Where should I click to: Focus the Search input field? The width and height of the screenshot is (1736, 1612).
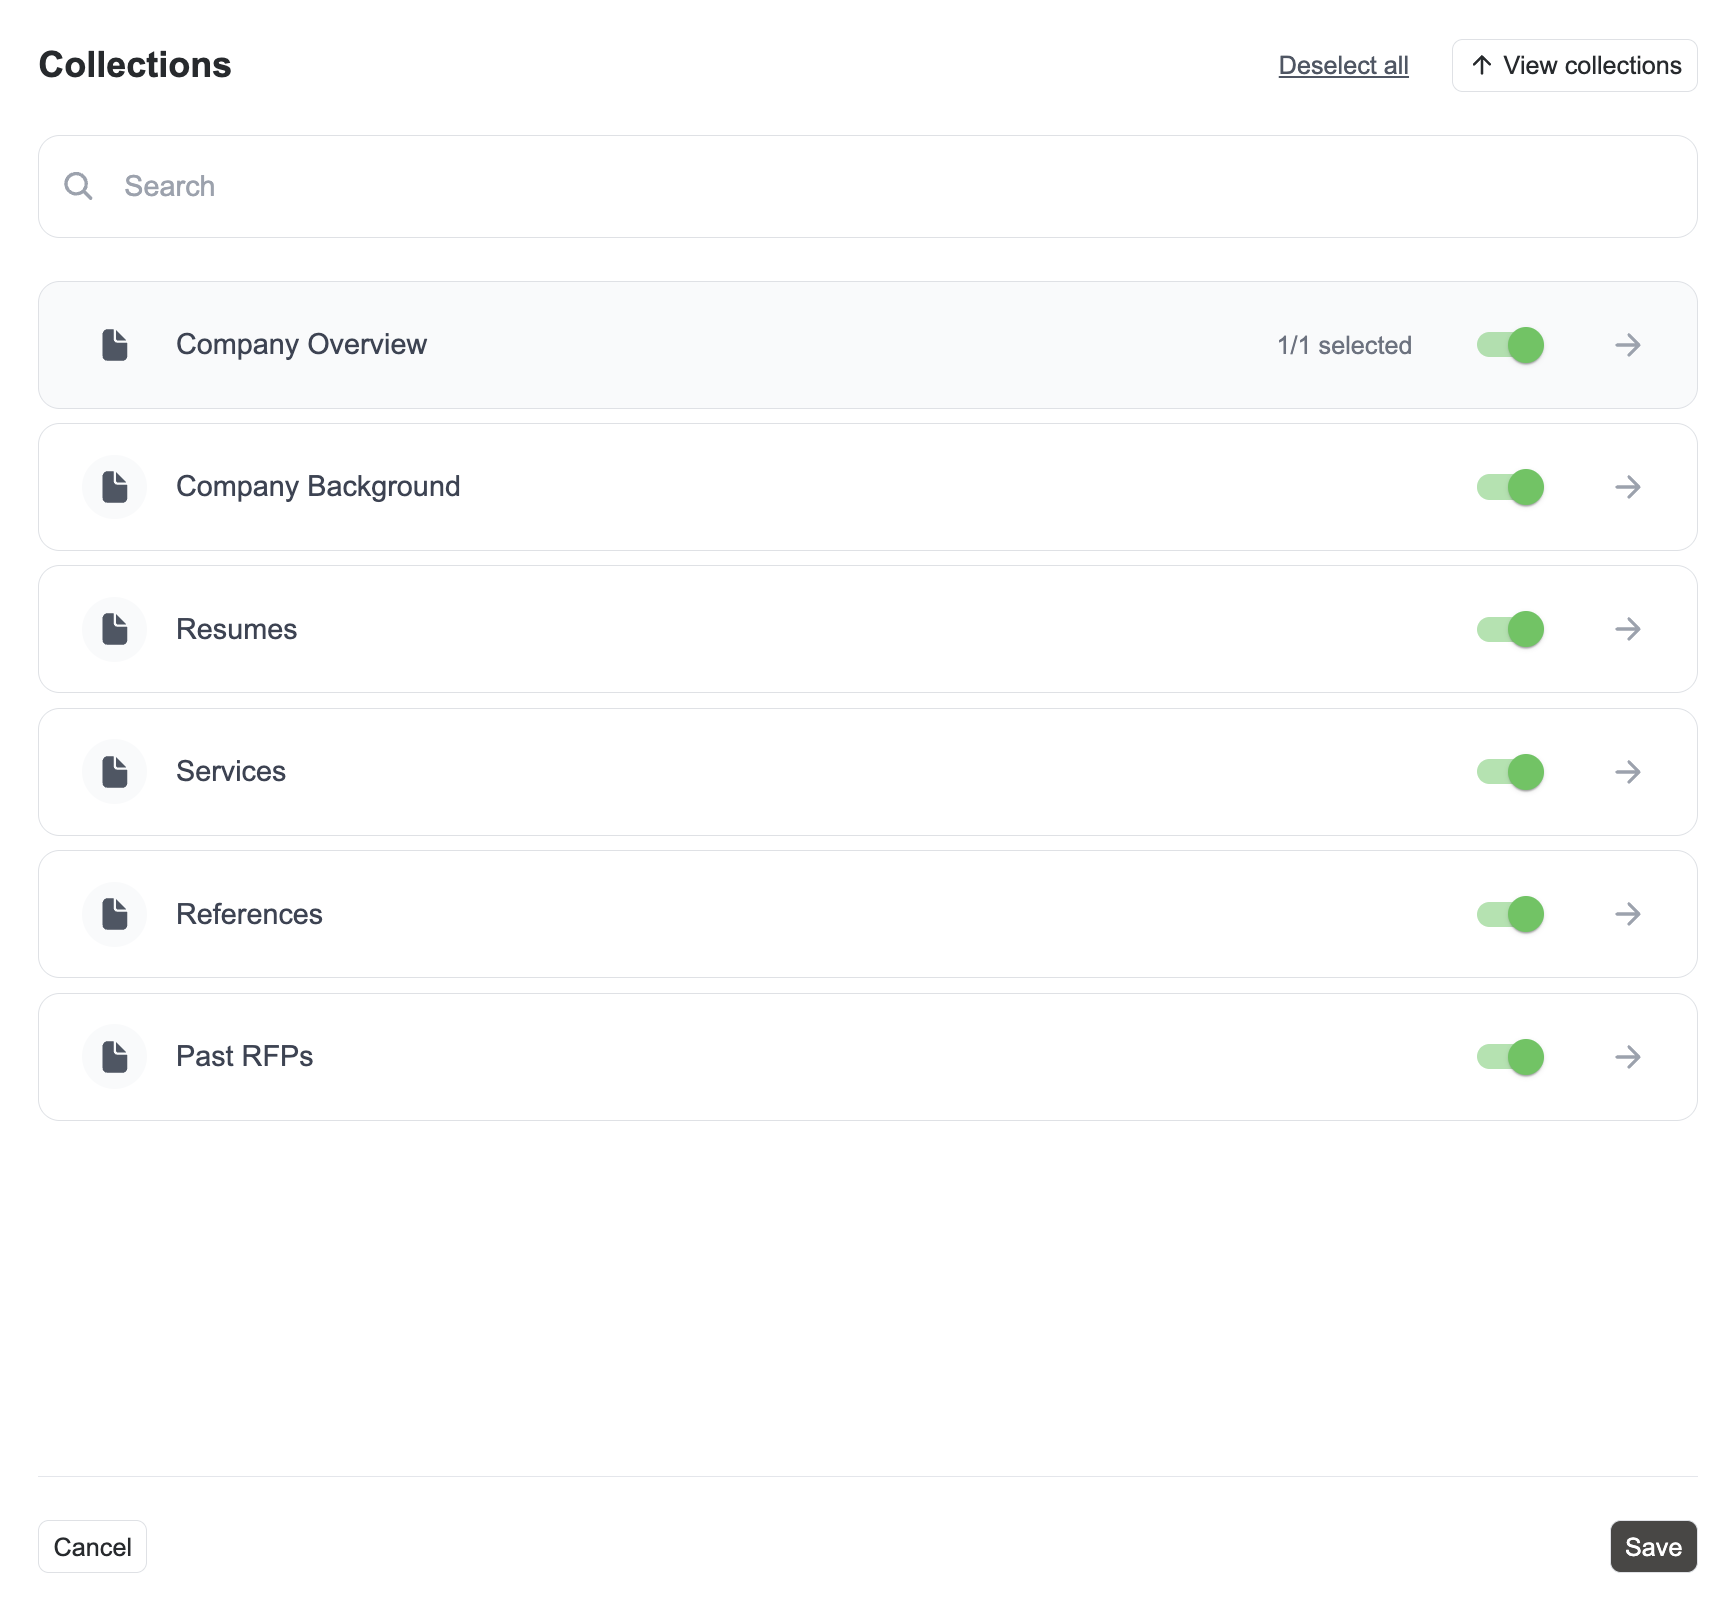(867, 186)
